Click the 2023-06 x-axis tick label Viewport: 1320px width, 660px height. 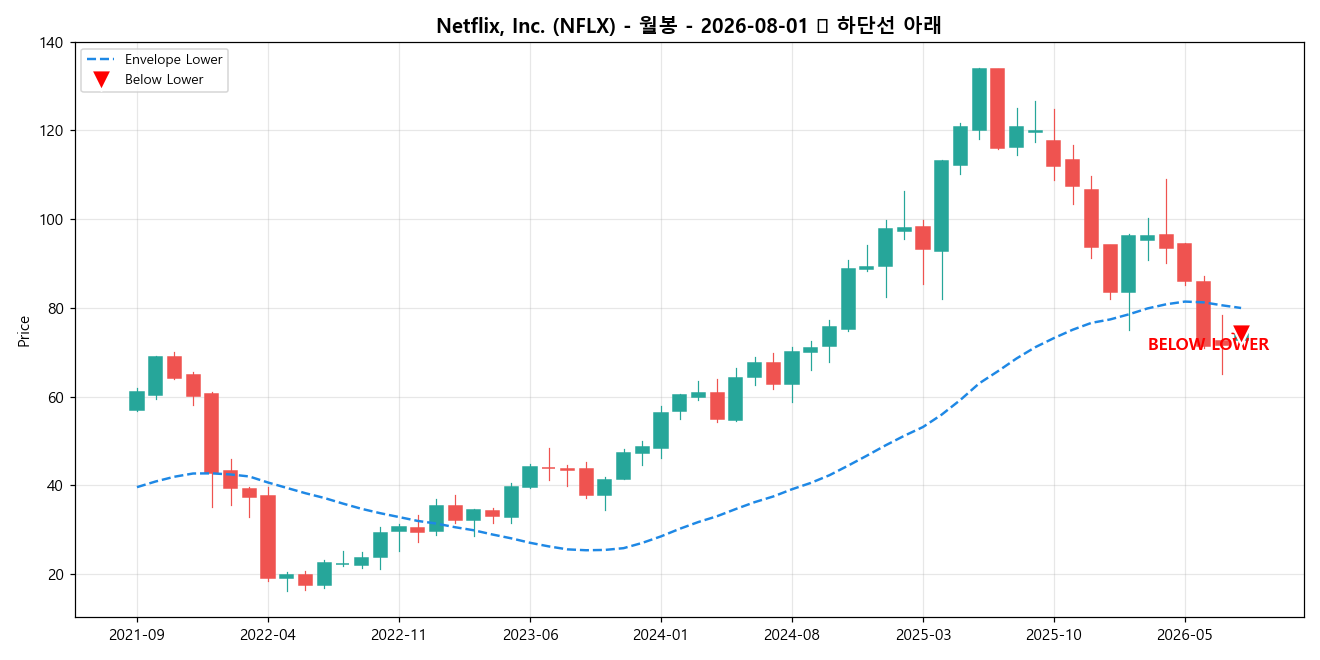(530, 634)
